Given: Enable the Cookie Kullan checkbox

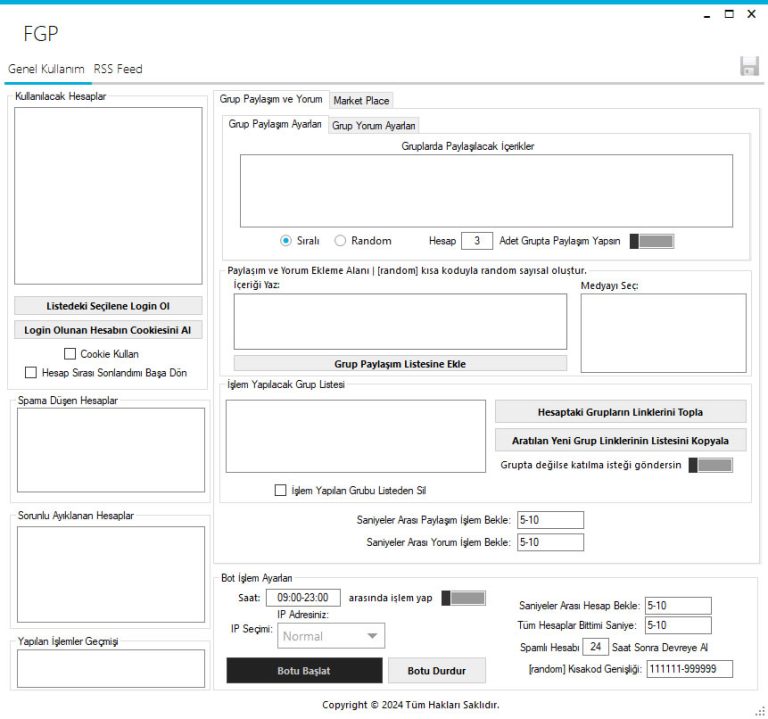Looking at the screenshot, I should (x=70, y=354).
